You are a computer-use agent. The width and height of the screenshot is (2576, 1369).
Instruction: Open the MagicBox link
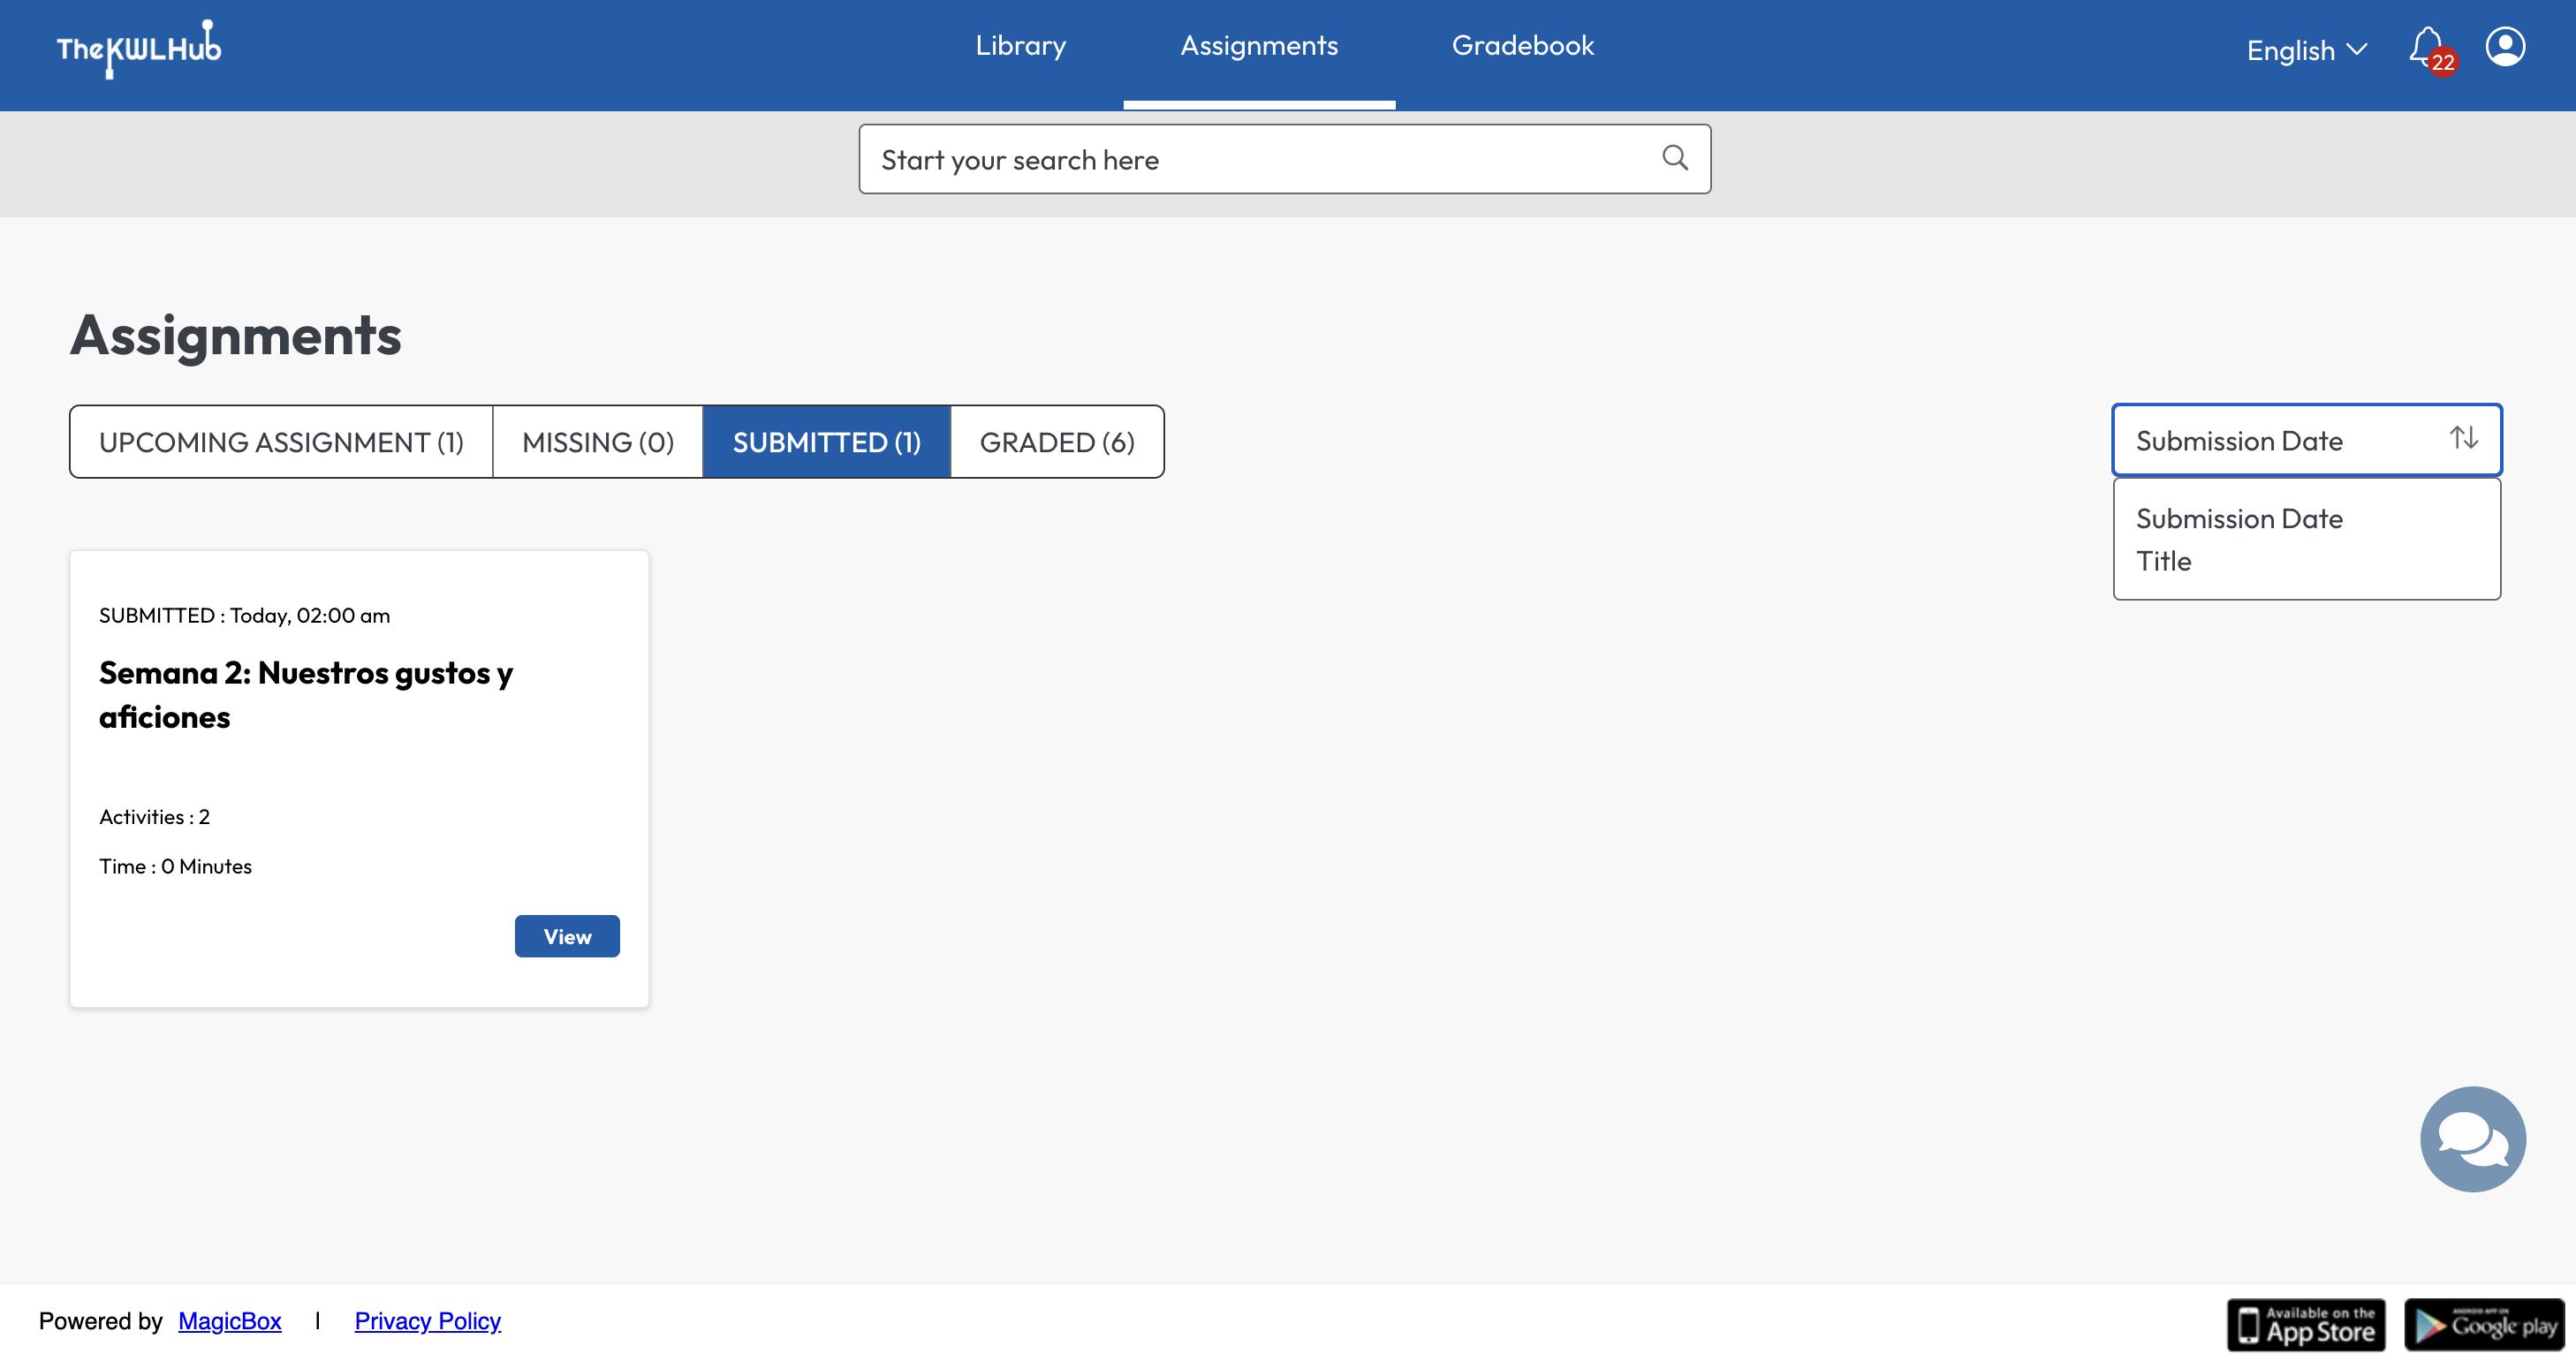click(230, 1321)
